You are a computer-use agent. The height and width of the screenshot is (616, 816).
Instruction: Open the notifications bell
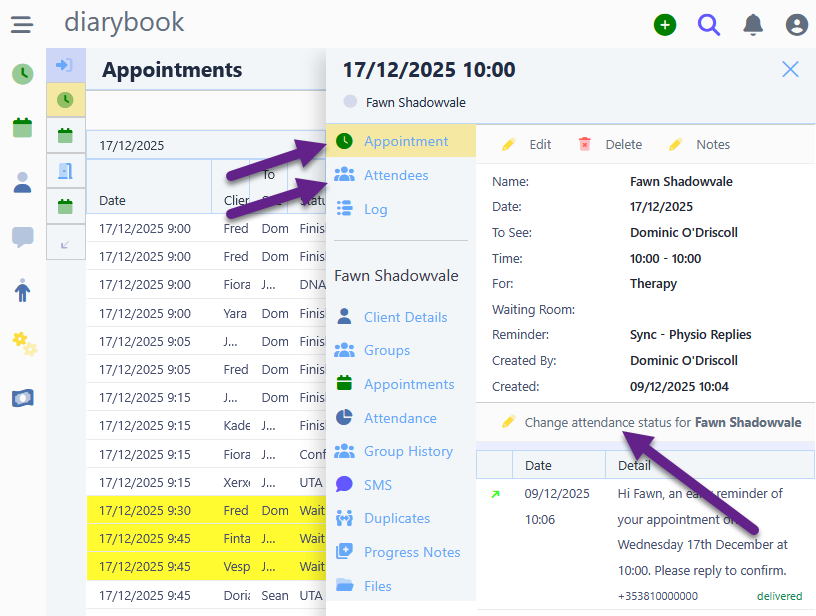coord(753,25)
